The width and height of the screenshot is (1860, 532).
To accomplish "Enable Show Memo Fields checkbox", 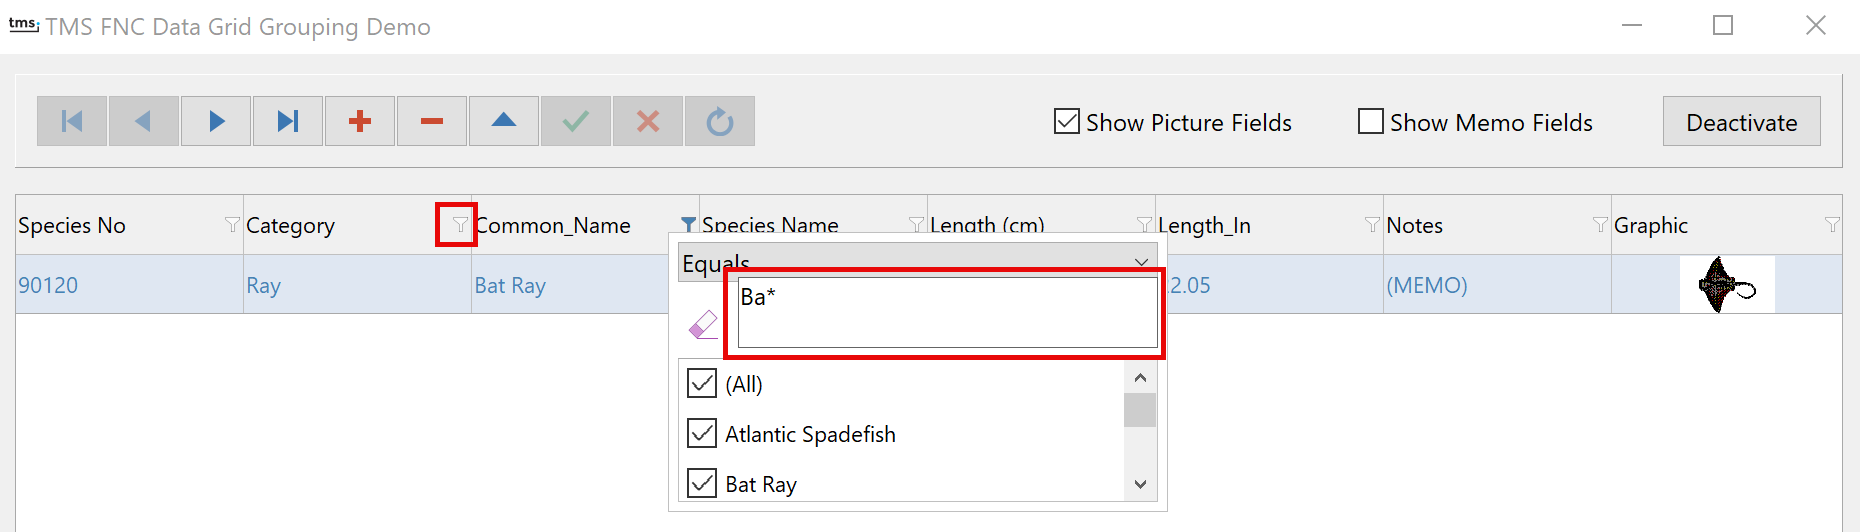I will [1371, 122].
